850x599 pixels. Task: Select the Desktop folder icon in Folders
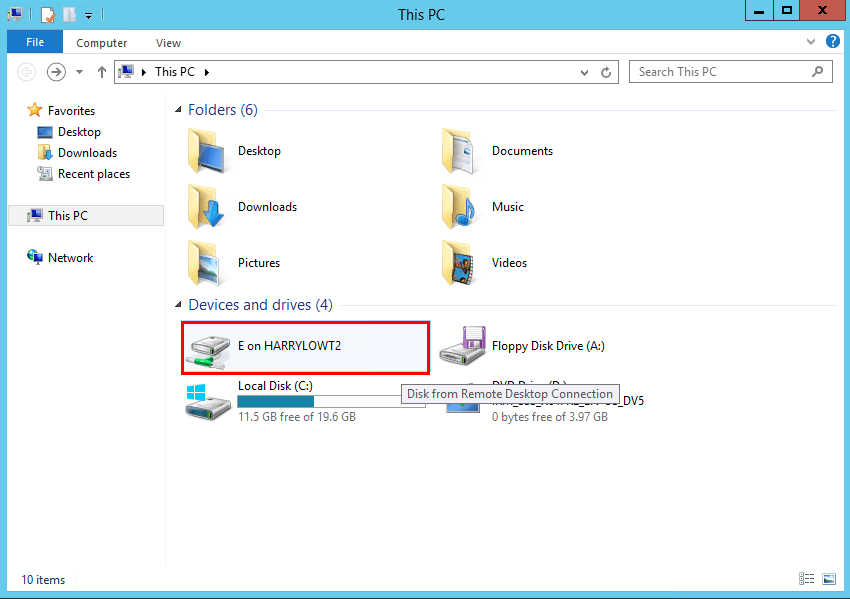click(x=207, y=151)
